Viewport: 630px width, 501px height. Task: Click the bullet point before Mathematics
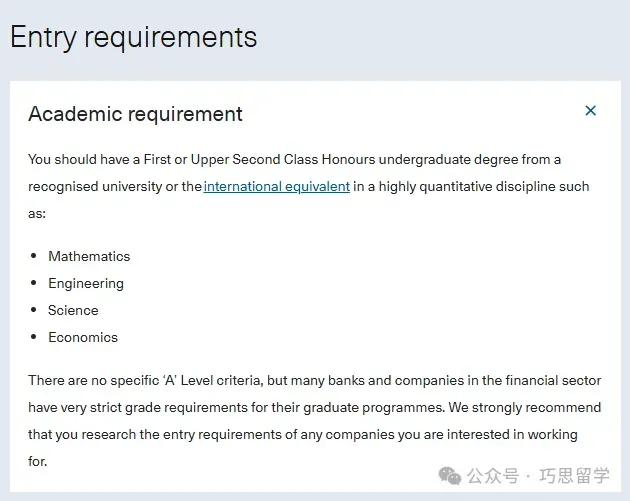tap(33, 257)
